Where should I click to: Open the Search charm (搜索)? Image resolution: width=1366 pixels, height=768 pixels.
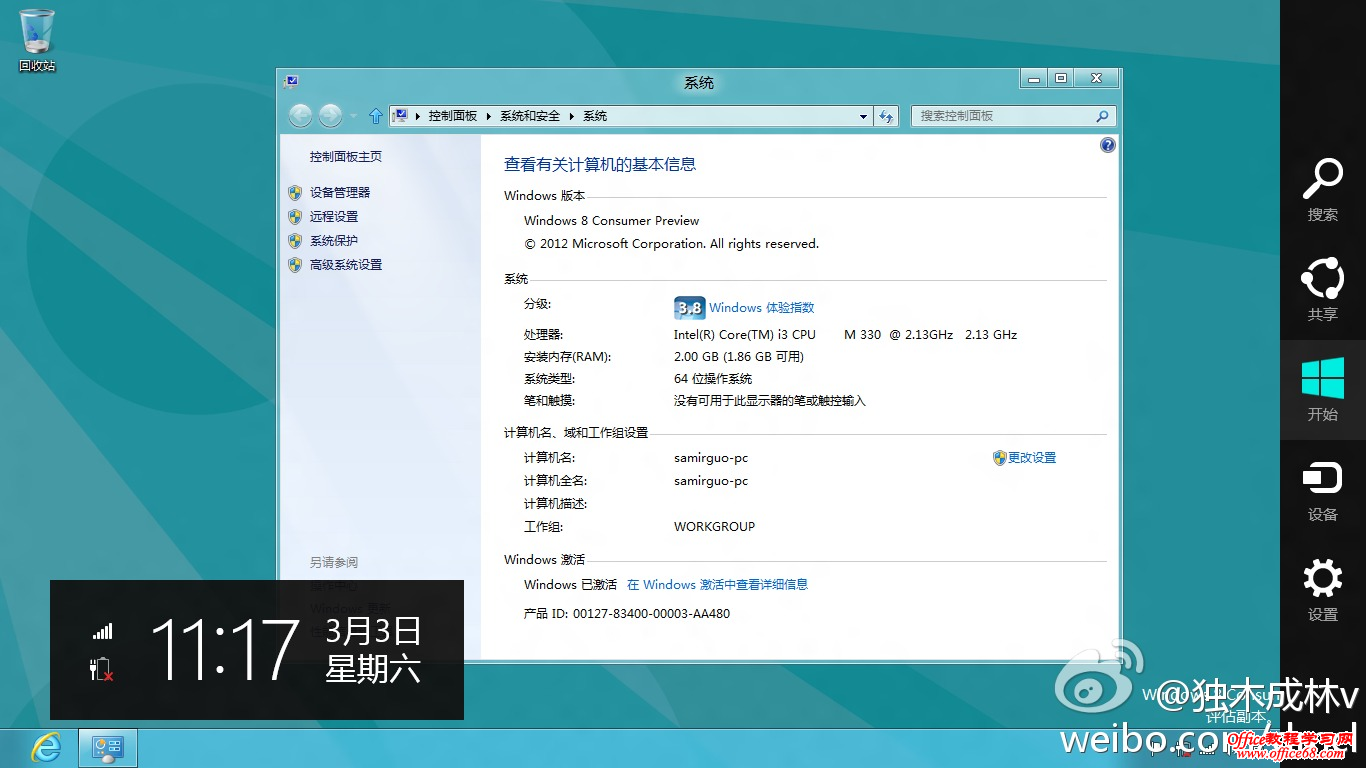pos(1322,188)
